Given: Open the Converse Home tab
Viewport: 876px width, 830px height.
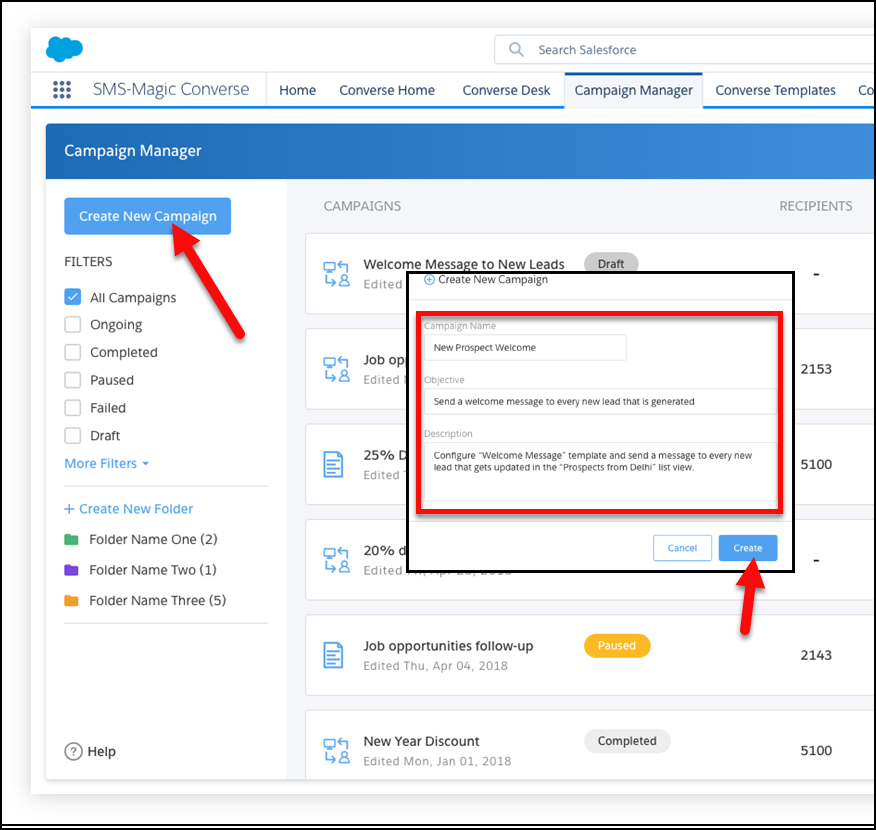Looking at the screenshot, I should click(x=387, y=90).
